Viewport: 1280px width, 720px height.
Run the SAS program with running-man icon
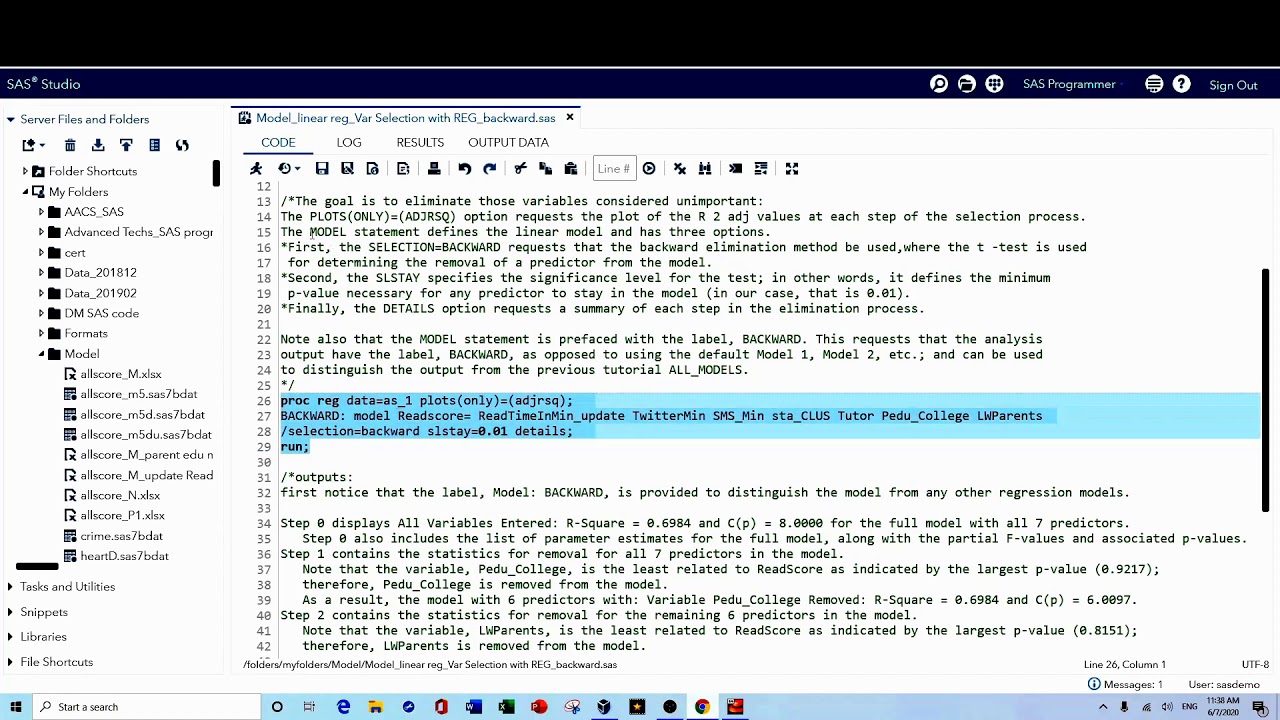coord(256,169)
